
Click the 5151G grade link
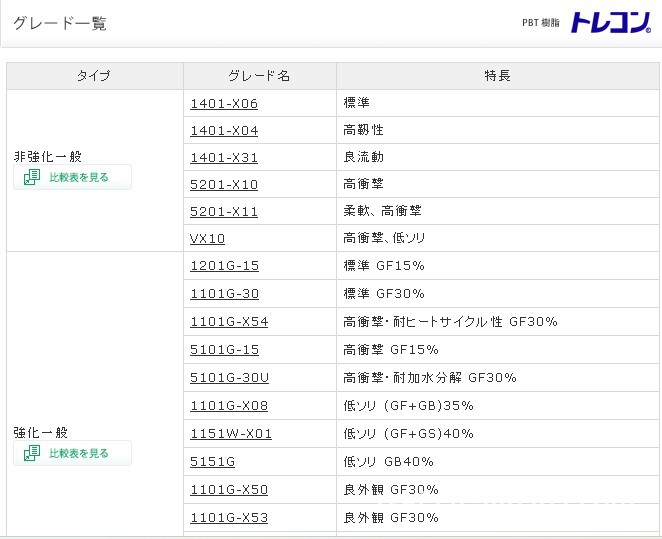click(x=212, y=461)
